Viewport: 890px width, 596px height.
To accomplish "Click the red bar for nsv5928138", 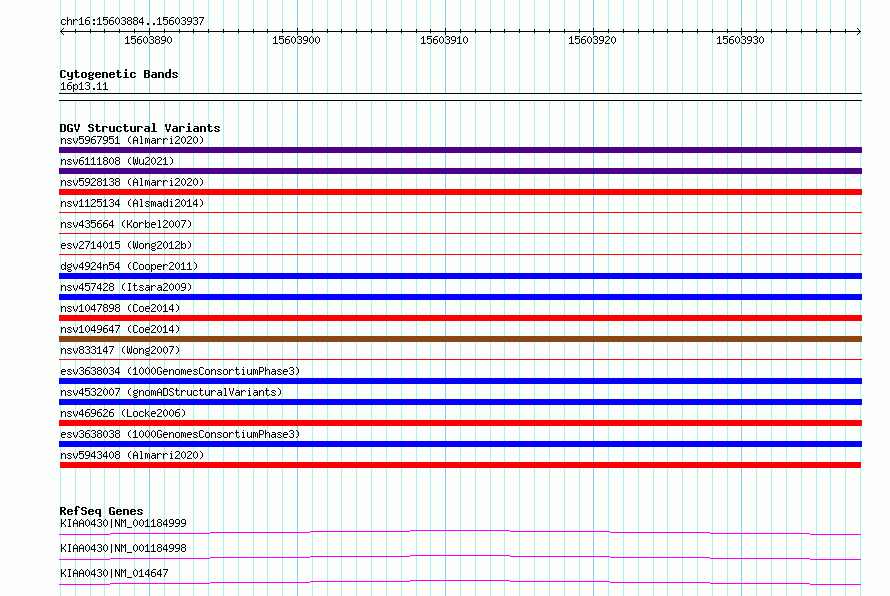I will click(x=460, y=192).
